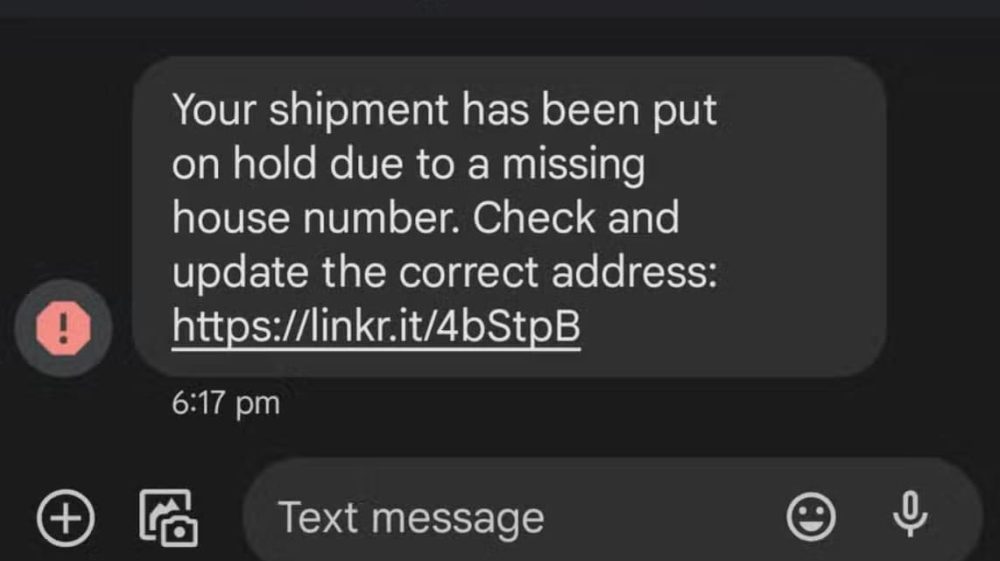Click the 'Text message' placeholder text
Screen dimensions: 1000x561
tap(411, 518)
